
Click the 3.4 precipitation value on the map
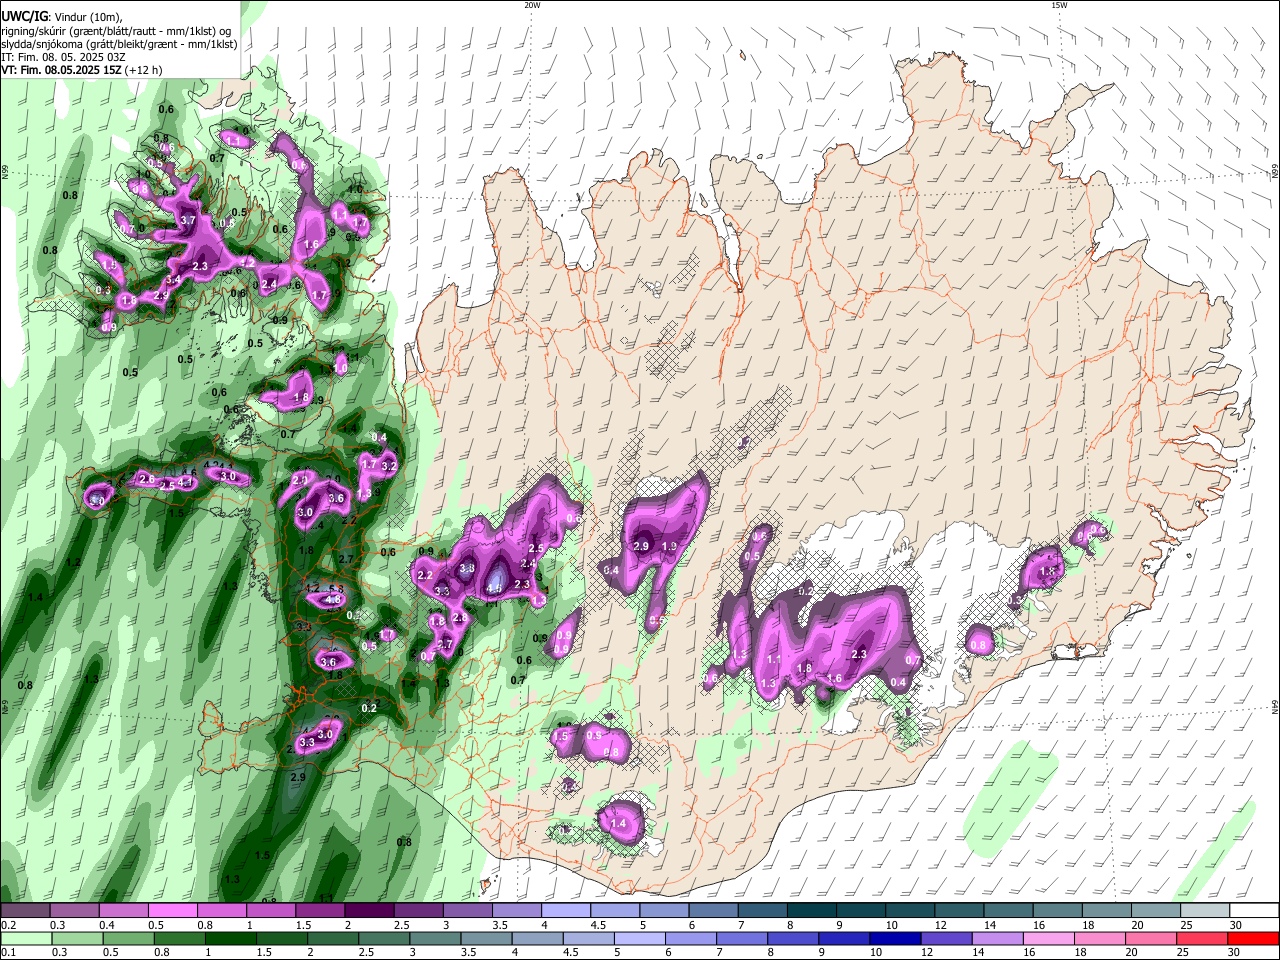click(174, 280)
